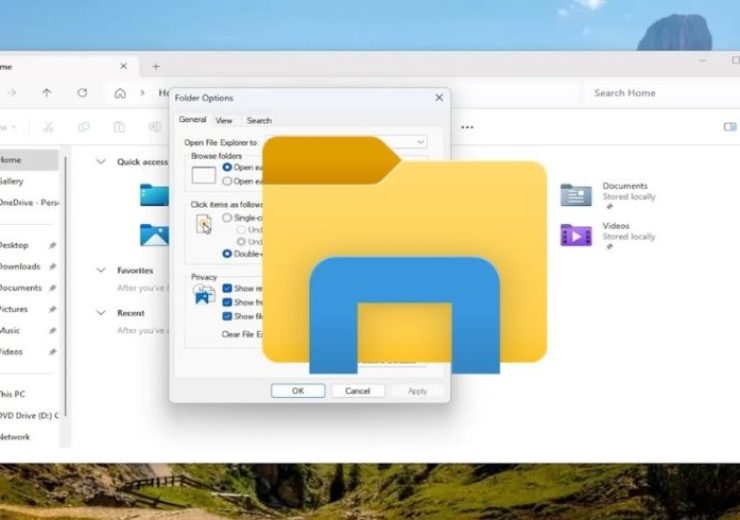Click the Home breadcrumb icon
This screenshot has width=740, height=520.
[120, 93]
